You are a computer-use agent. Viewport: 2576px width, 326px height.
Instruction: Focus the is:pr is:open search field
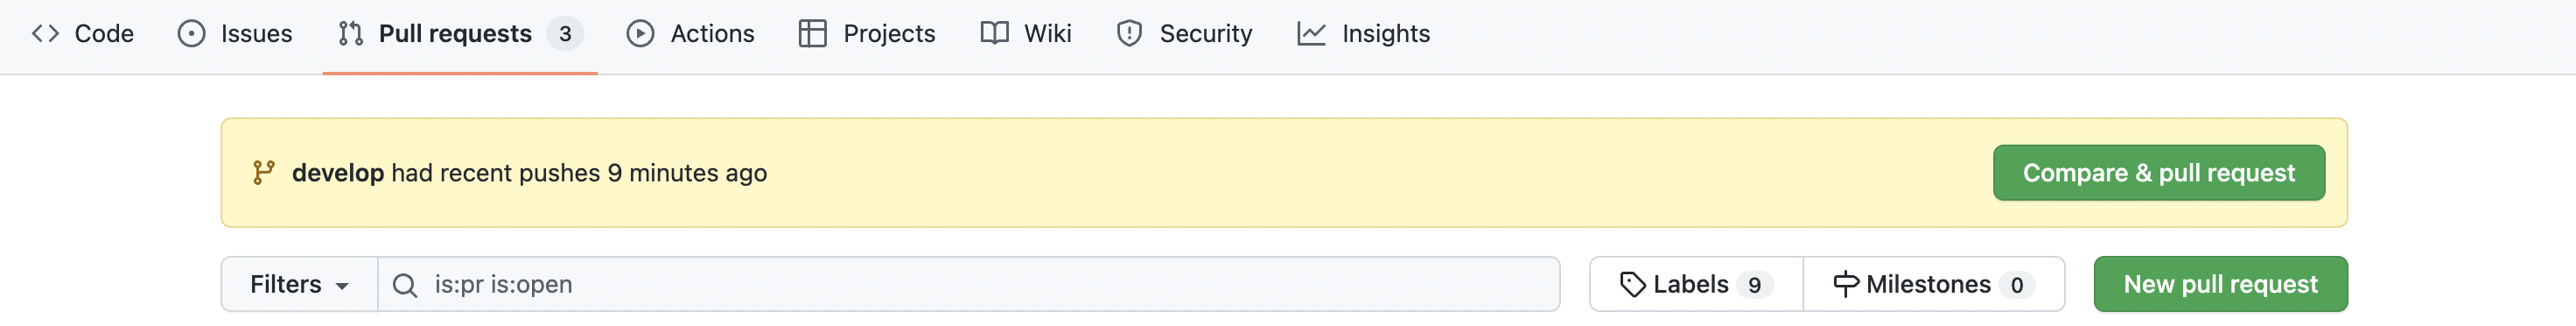click(x=968, y=284)
